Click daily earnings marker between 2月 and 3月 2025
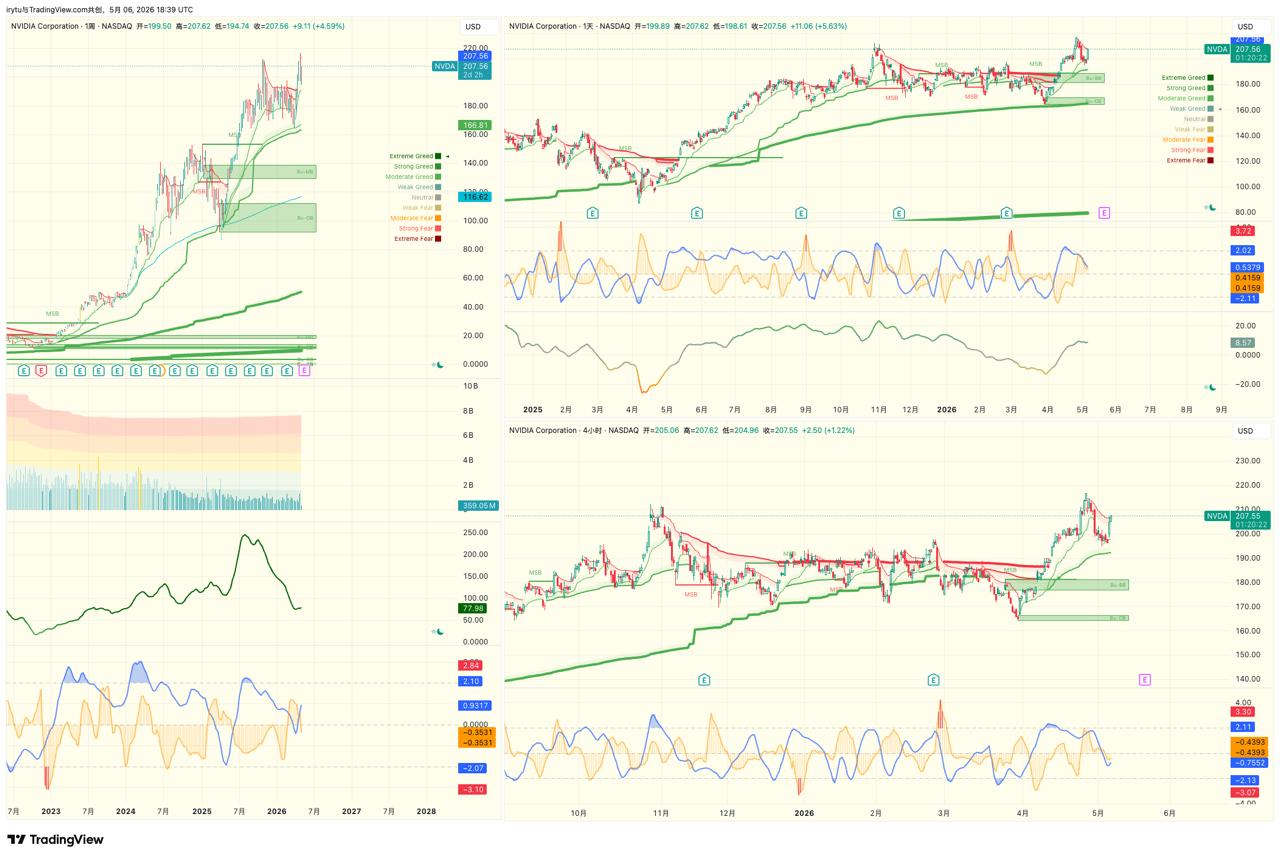The width and height of the screenshot is (1280, 858). [x=593, y=212]
